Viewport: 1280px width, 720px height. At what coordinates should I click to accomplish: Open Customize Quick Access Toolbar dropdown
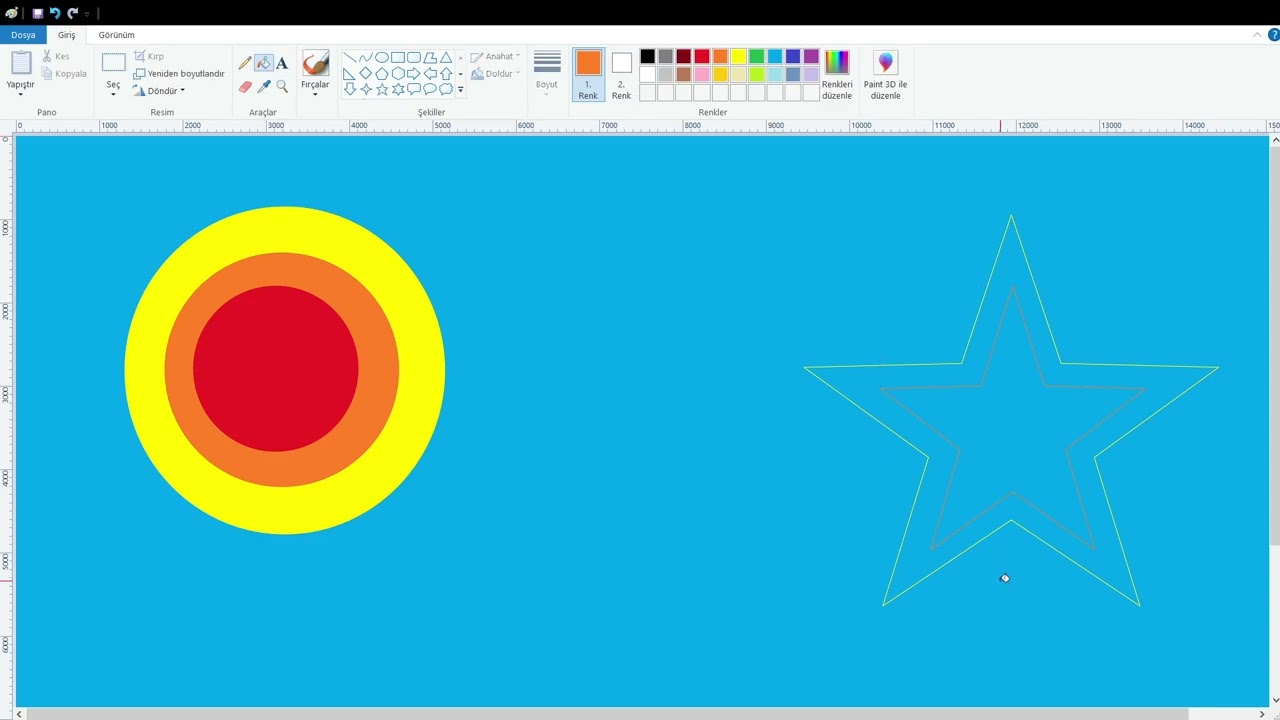tap(87, 14)
